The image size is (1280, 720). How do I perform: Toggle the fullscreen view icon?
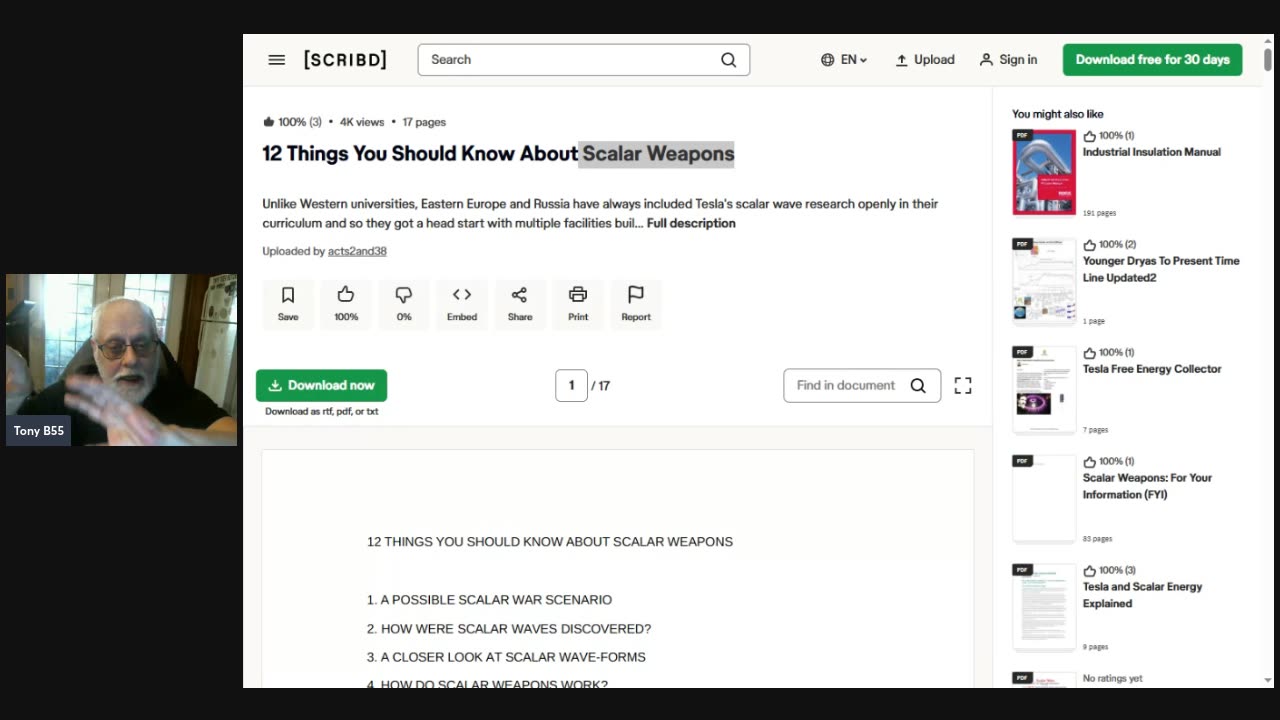click(x=963, y=385)
